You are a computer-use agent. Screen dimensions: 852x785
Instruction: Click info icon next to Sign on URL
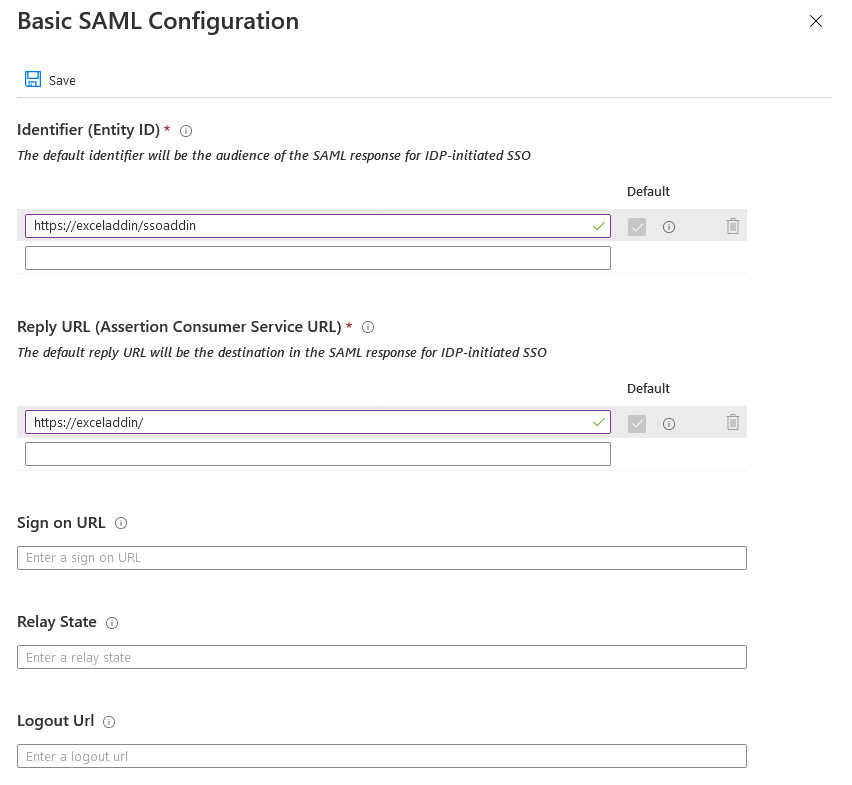pyautogui.click(x=122, y=523)
